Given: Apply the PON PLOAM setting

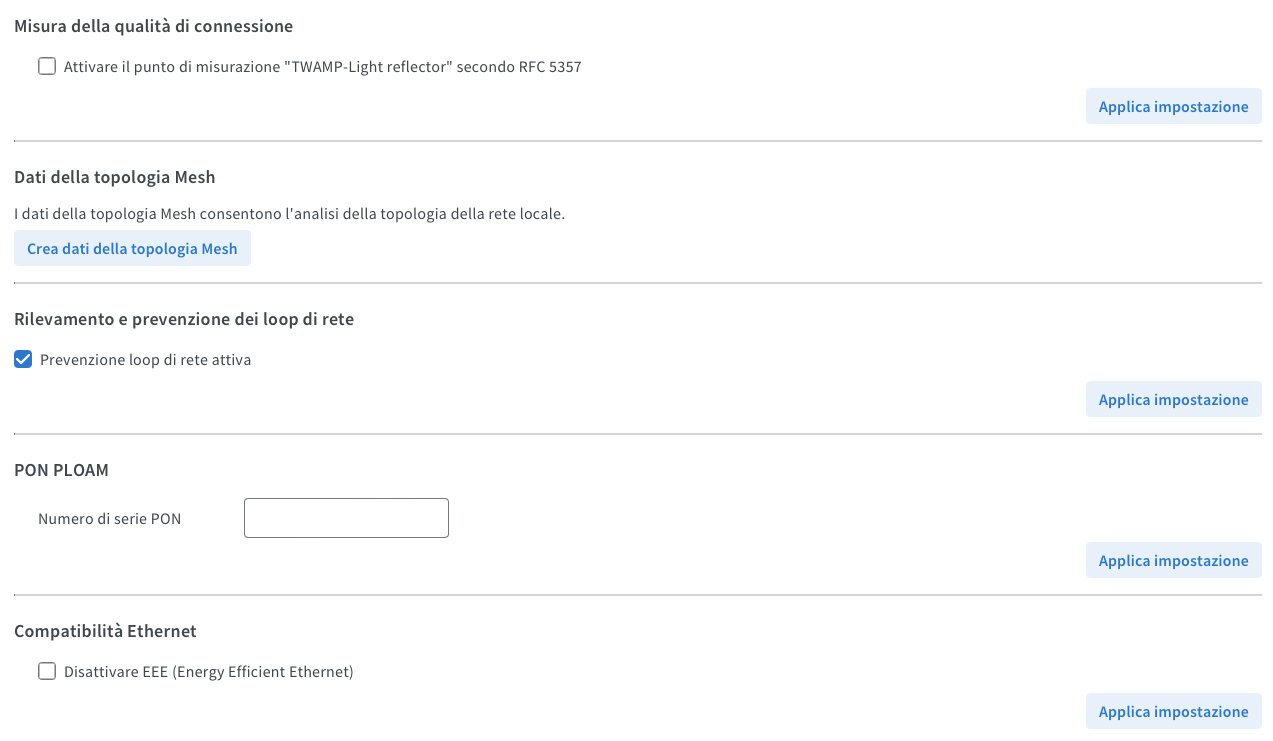Looking at the screenshot, I should pos(1173,561).
